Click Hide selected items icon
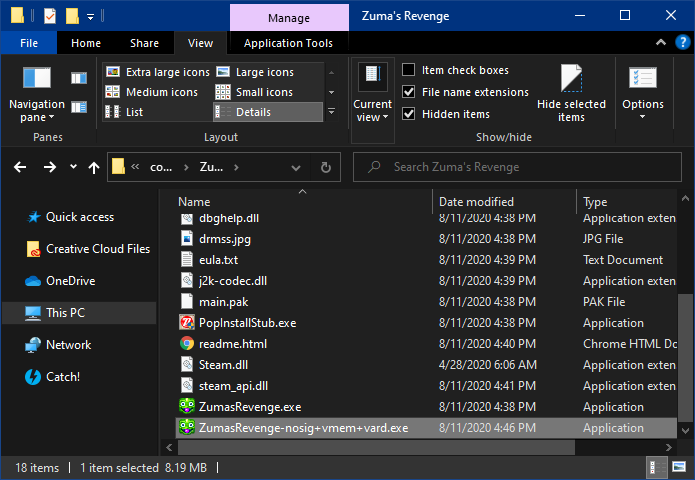 (x=571, y=93)
